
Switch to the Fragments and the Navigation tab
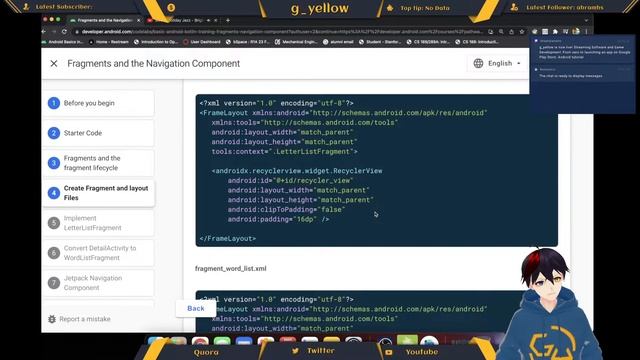pyautogui.click(x=104, y=20)
